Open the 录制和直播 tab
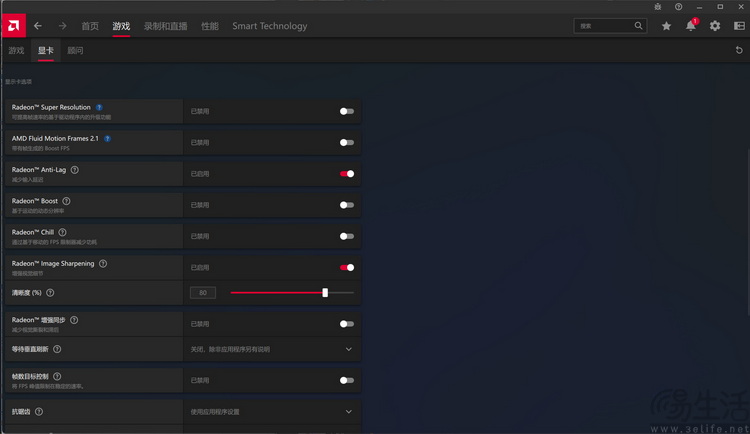The height and width of the screenshot is (434, 750). point(165,26)
